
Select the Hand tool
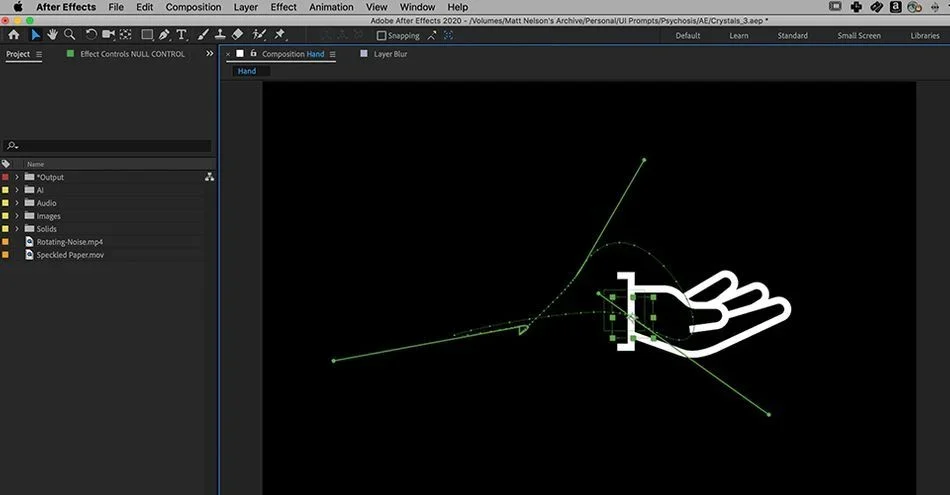coord(52,35)
